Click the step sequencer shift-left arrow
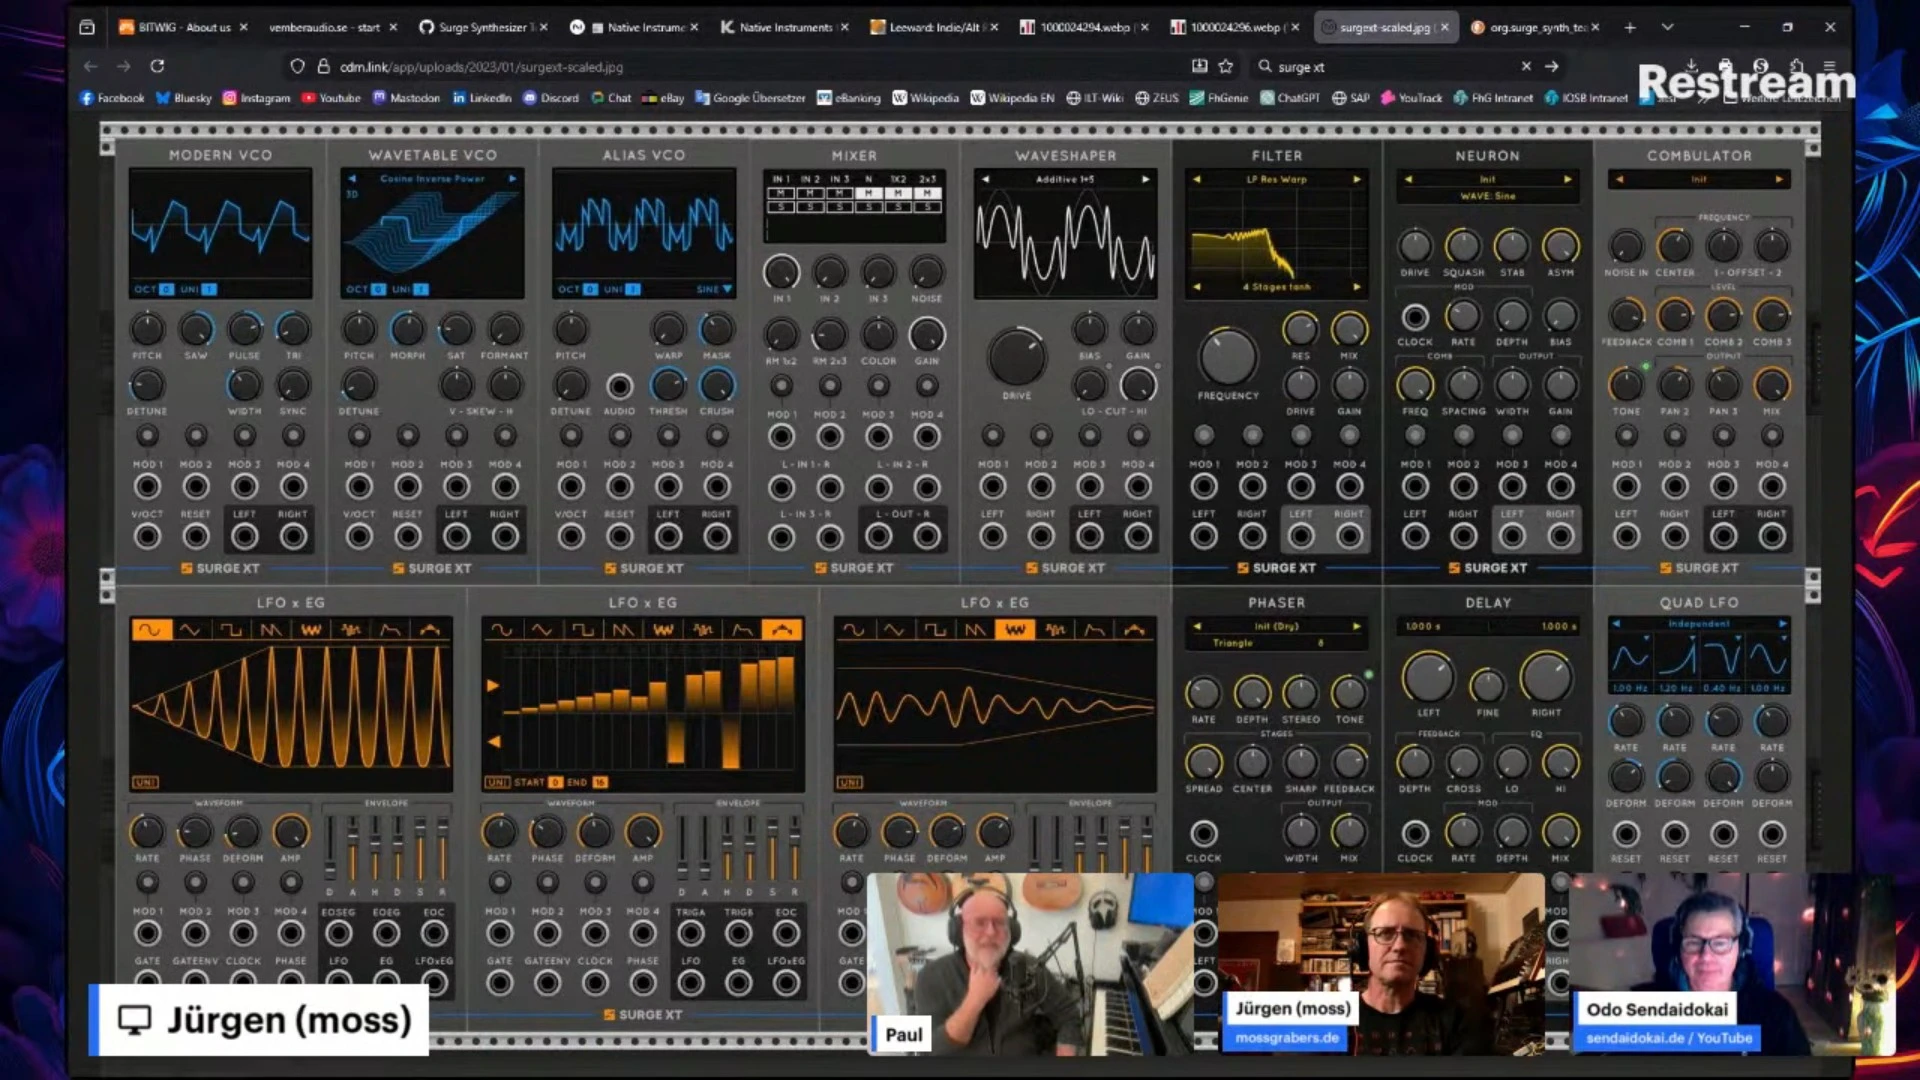This screenshot has width=1920, height=1080. [x=492, y=742]
